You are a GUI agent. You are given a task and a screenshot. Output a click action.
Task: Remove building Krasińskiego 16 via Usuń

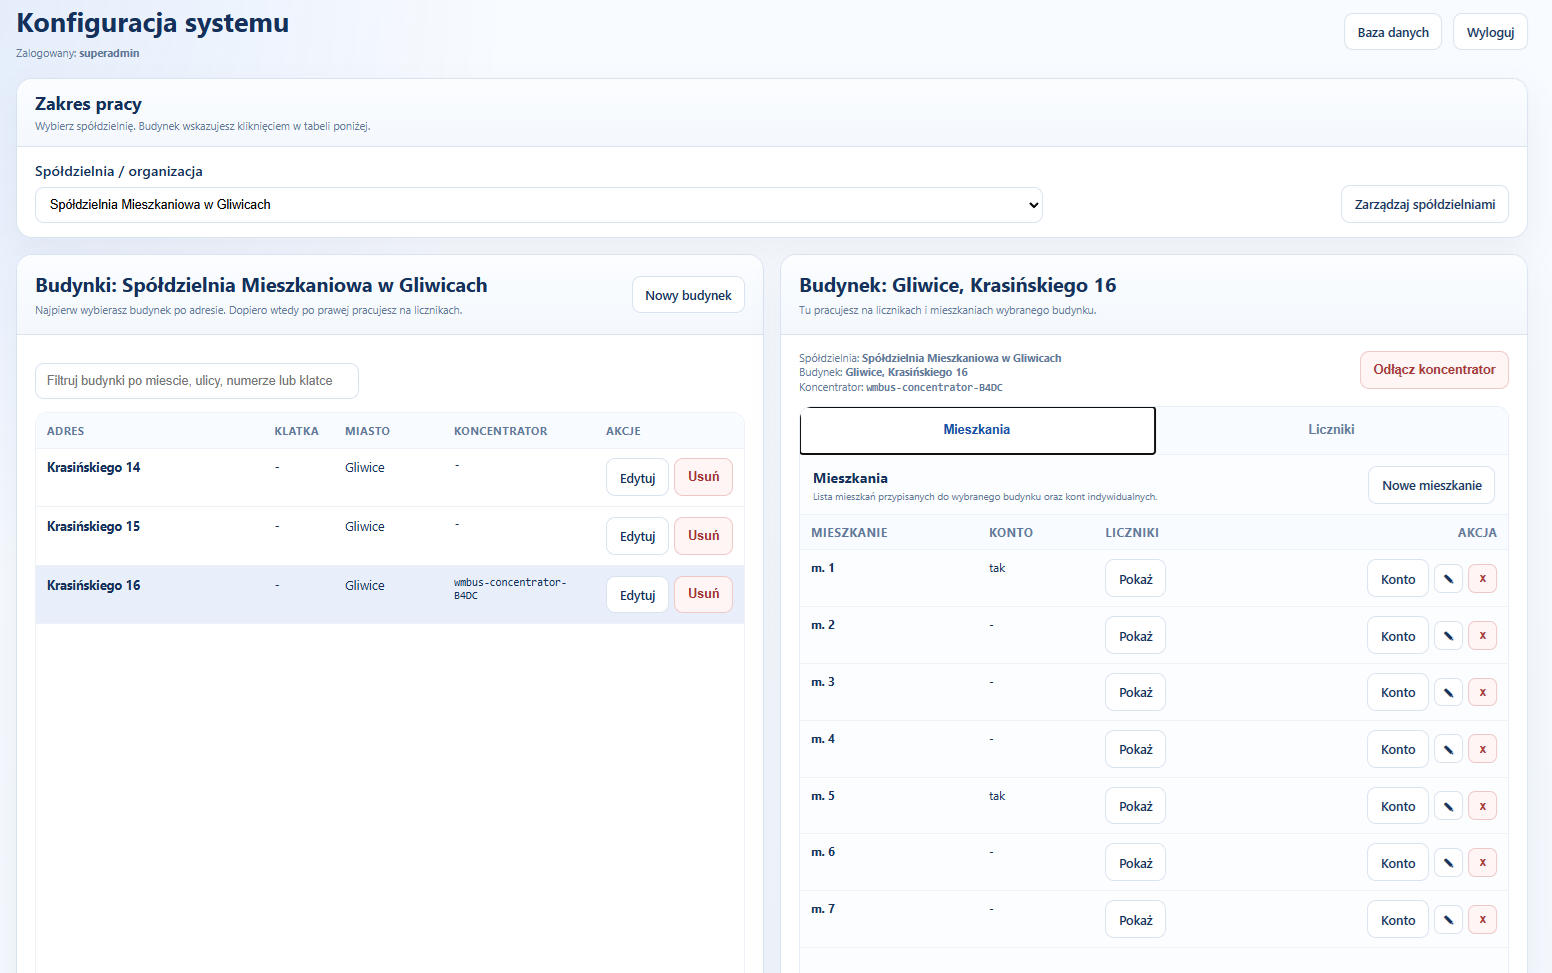coord(703,595)
